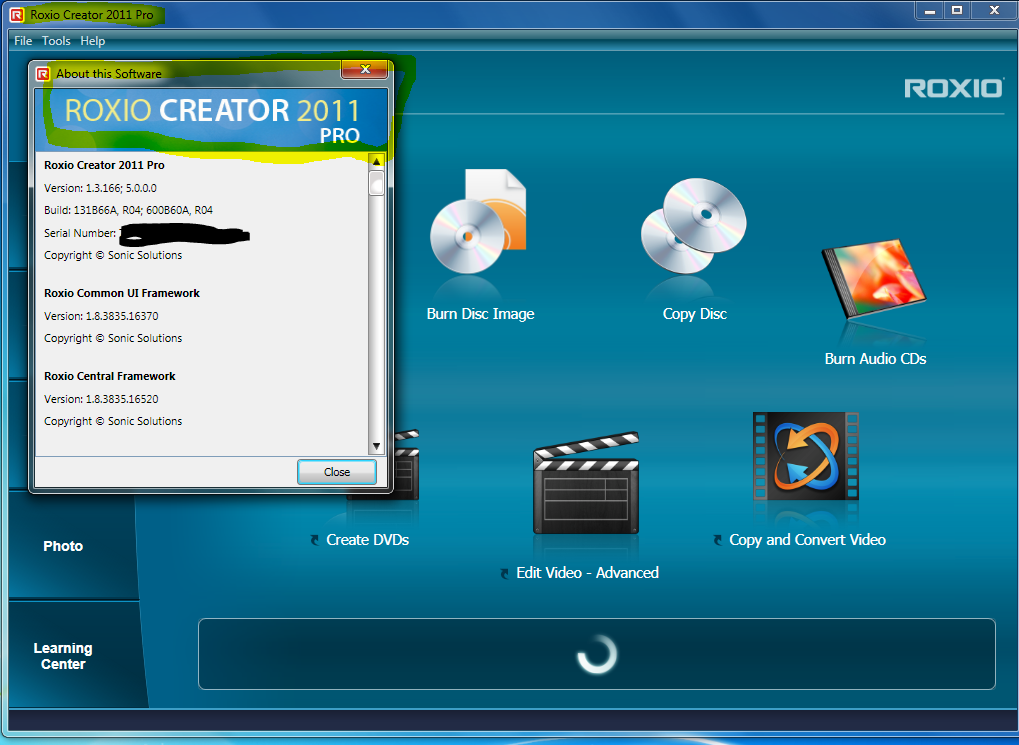Click the loading spinner in the bottom panel

tap(597, 654)
